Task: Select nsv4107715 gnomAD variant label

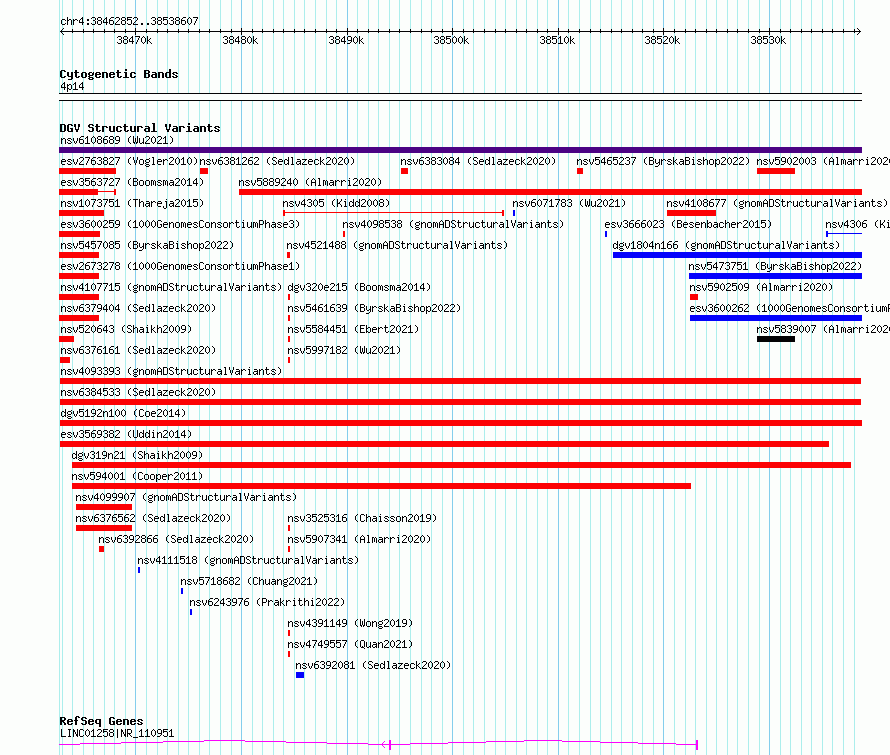Action: (171, 287)
